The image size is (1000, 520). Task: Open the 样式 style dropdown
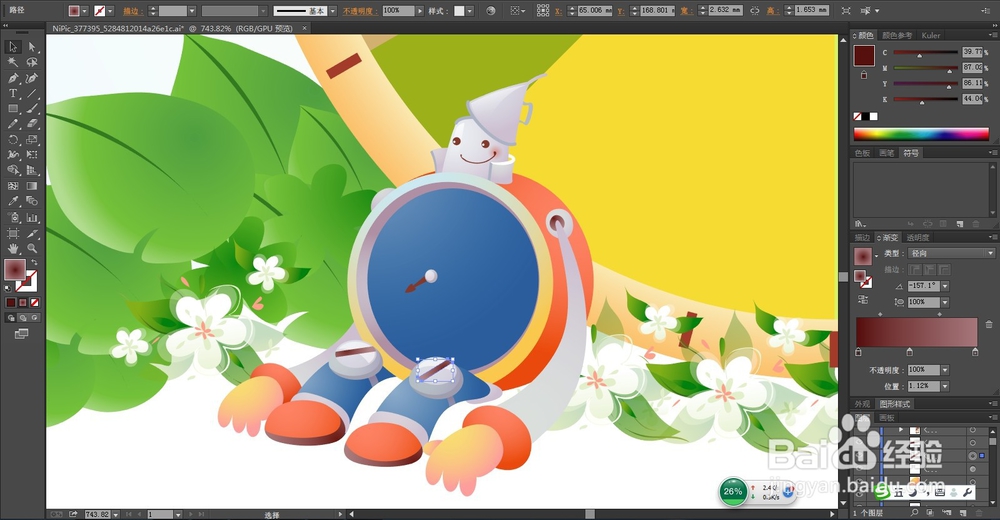click(470, 11)
